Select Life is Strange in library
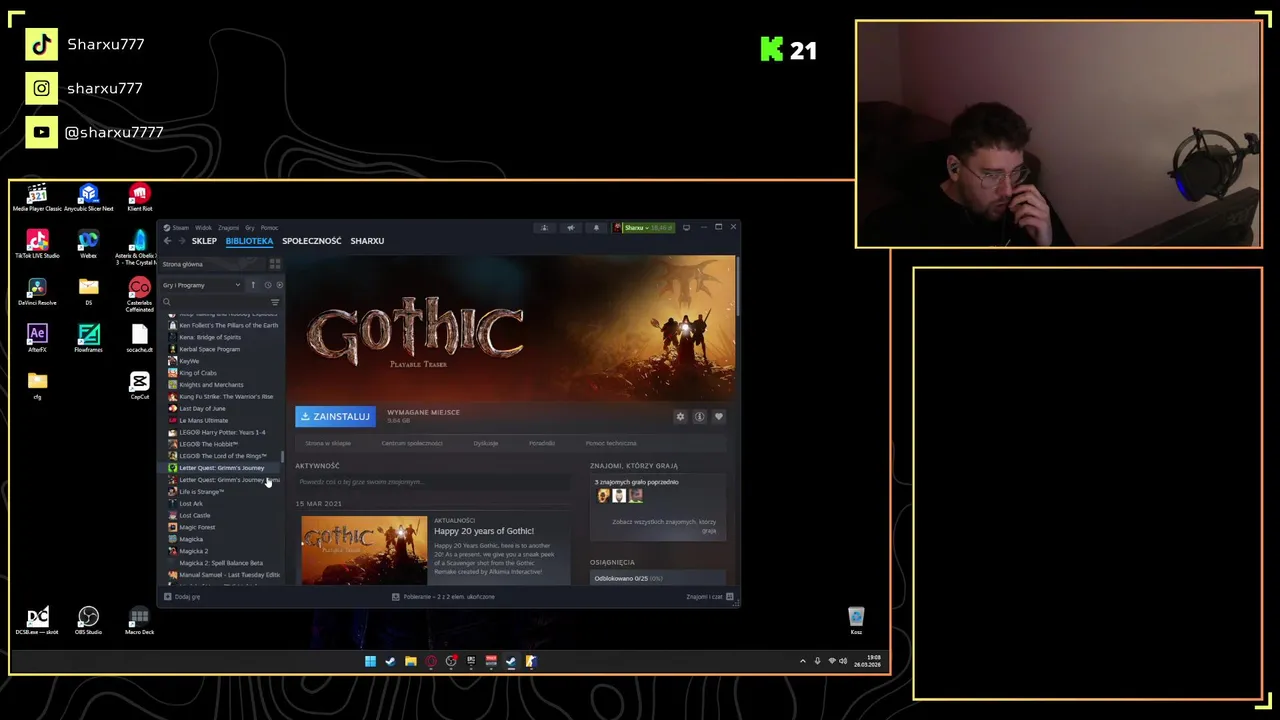The width and height of the screenshot is (1280, 720). click(201, 492)
